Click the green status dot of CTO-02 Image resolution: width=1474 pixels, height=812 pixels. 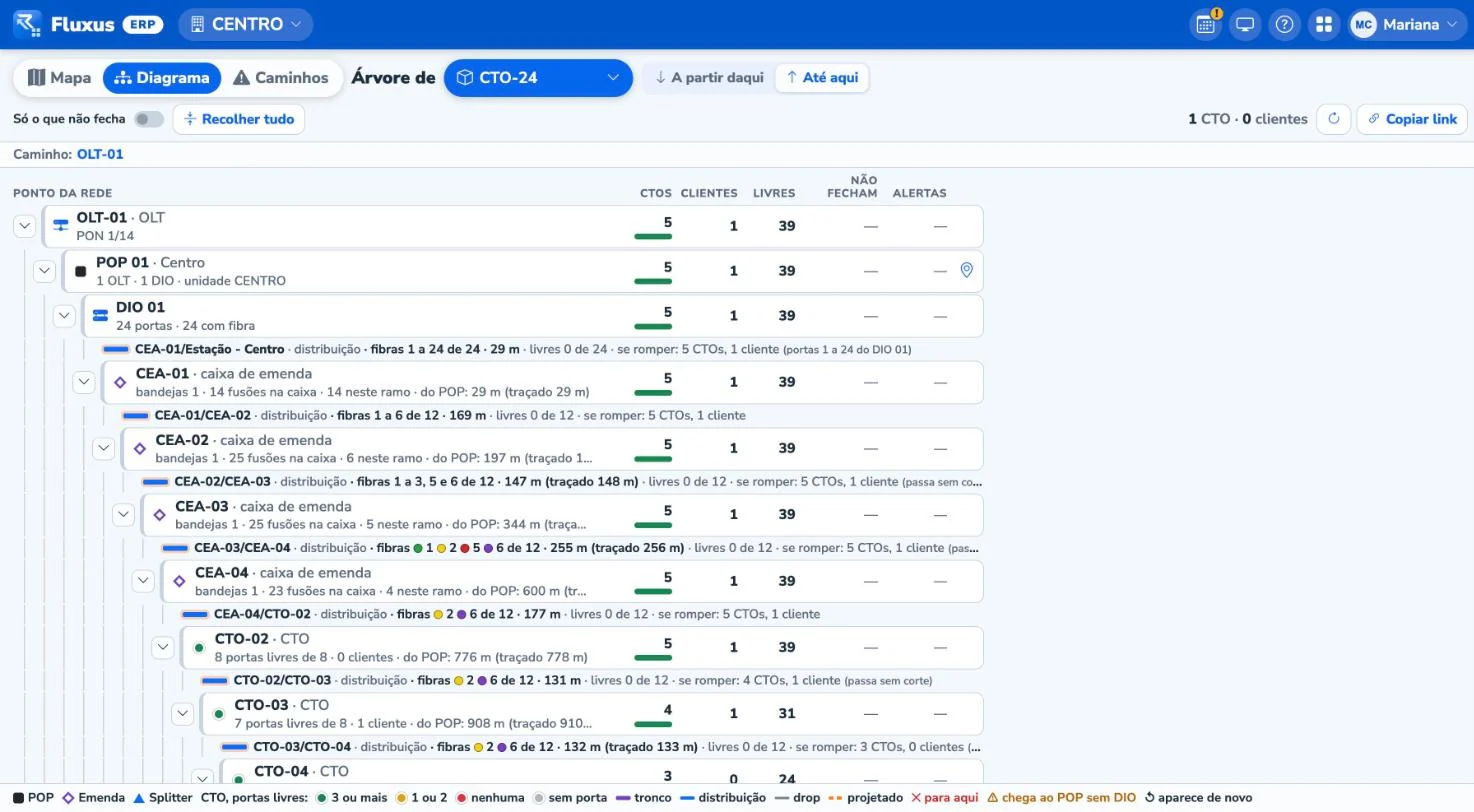[x=199, y=648]
